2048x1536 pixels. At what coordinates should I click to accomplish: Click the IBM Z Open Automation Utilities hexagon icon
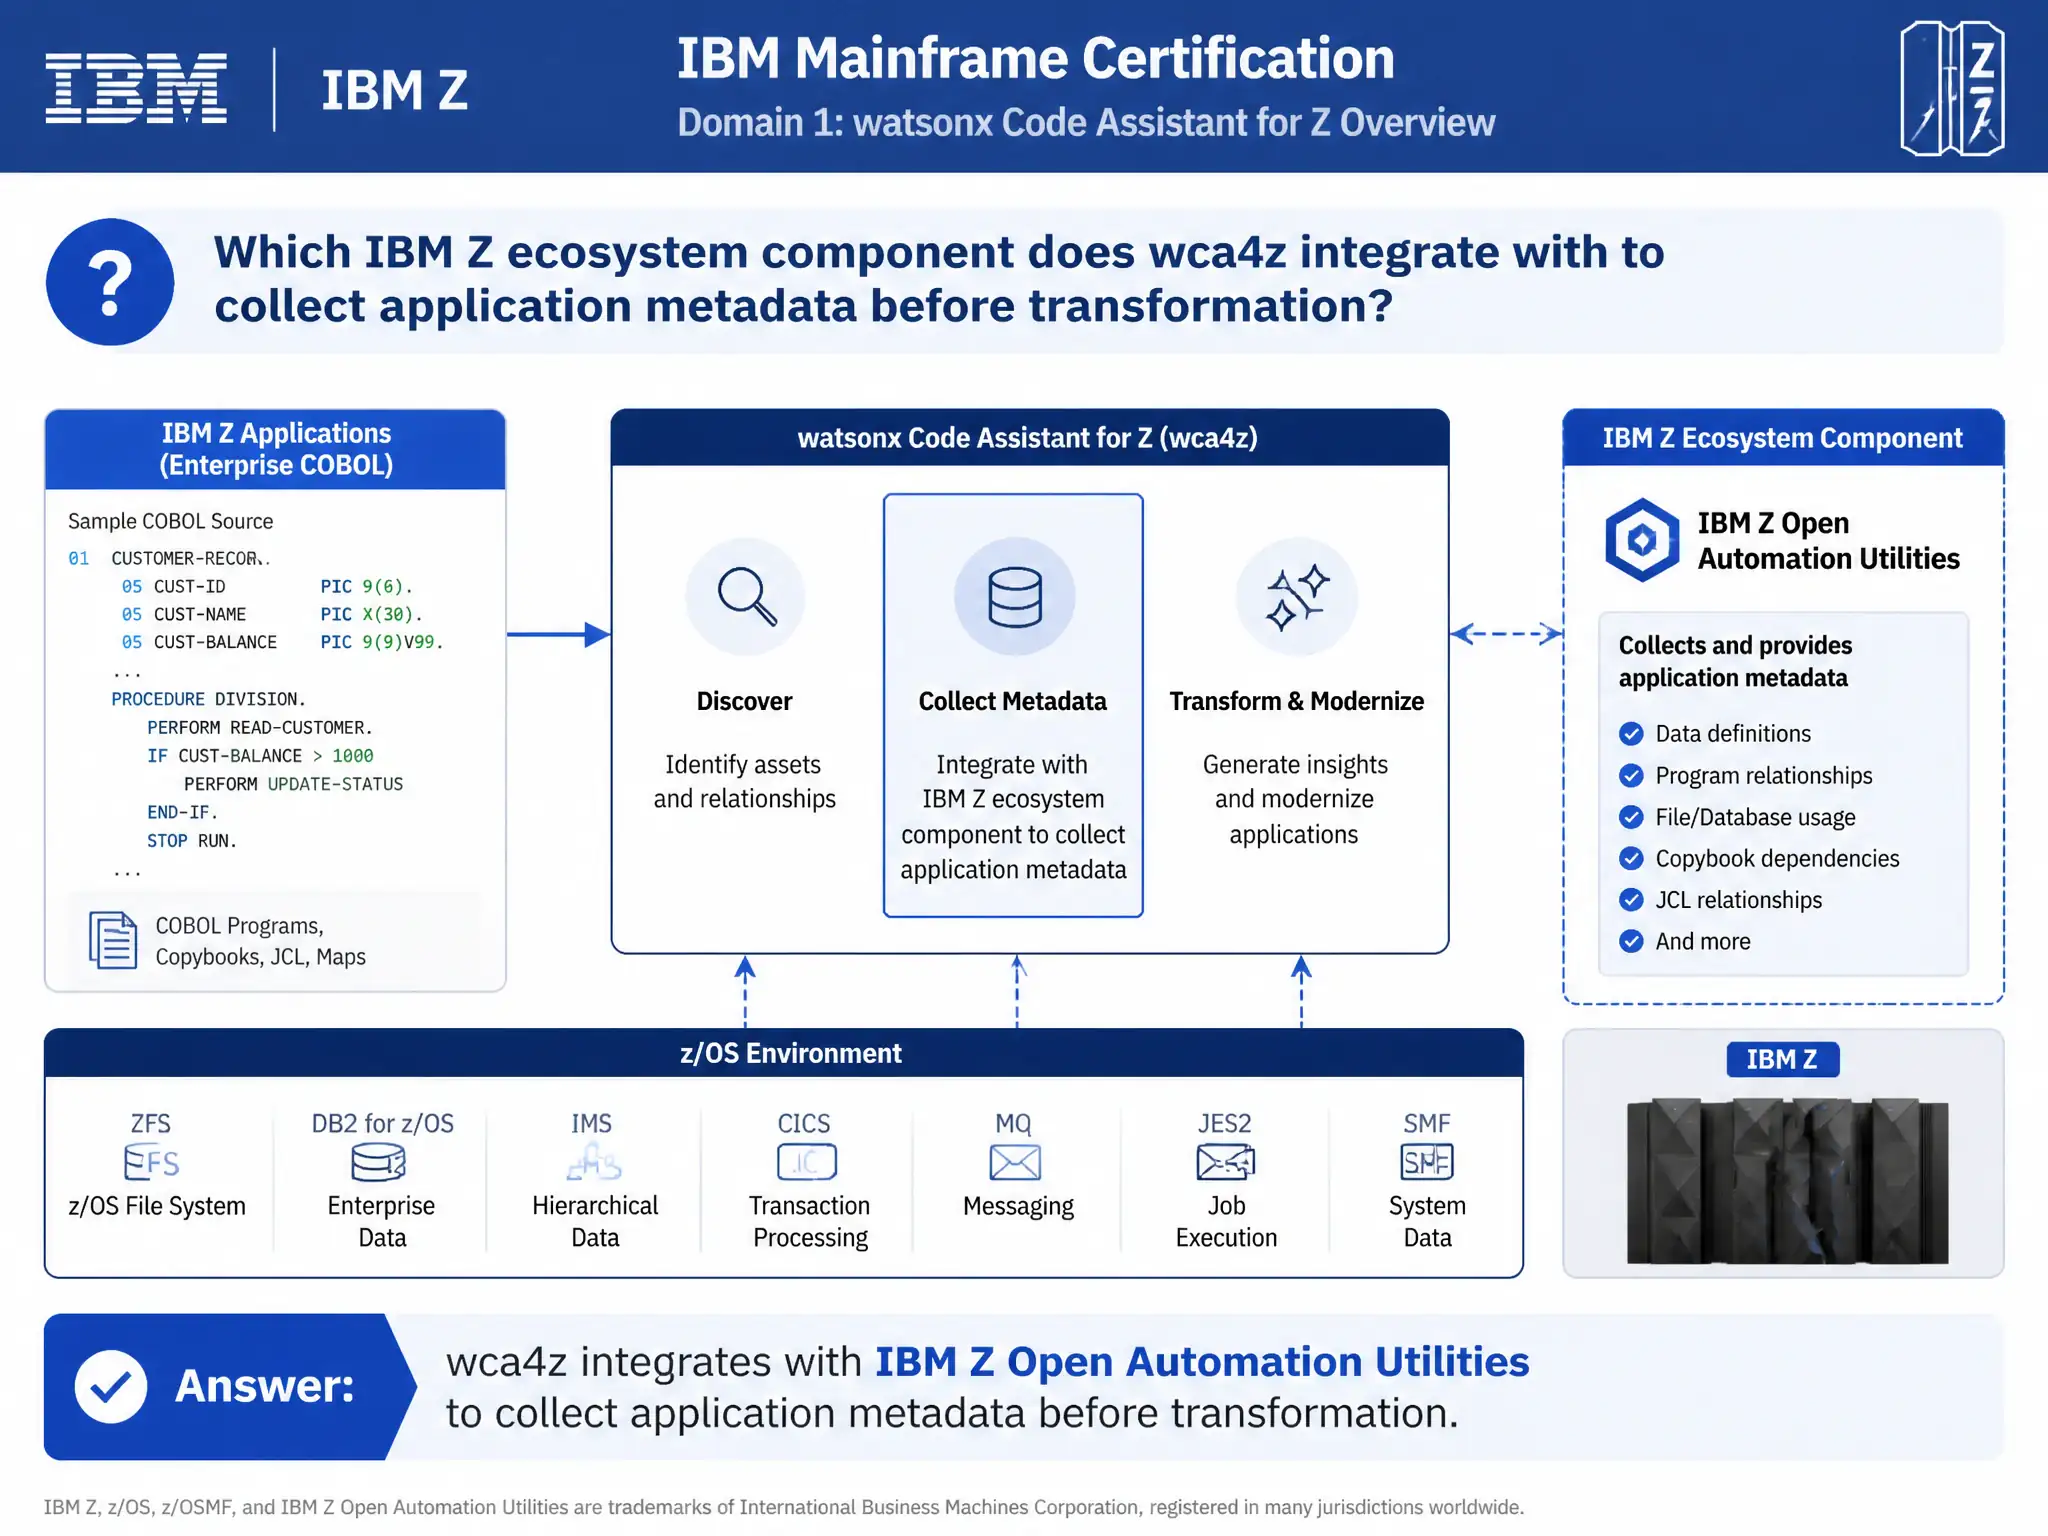point(1642,540)
